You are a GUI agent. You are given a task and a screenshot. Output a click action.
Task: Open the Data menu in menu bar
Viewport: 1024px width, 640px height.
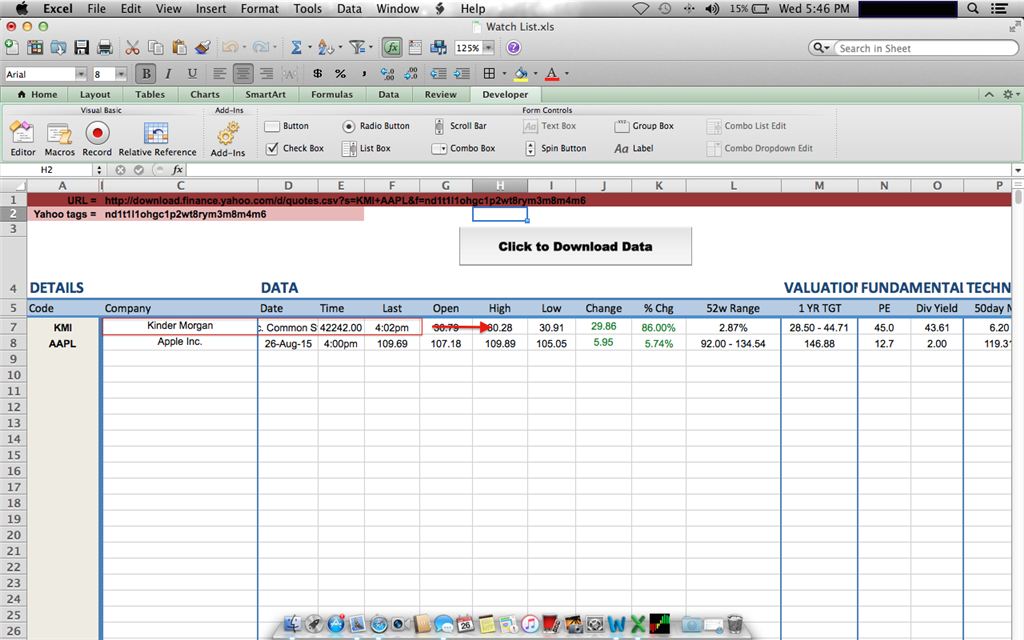click(349, 8)
